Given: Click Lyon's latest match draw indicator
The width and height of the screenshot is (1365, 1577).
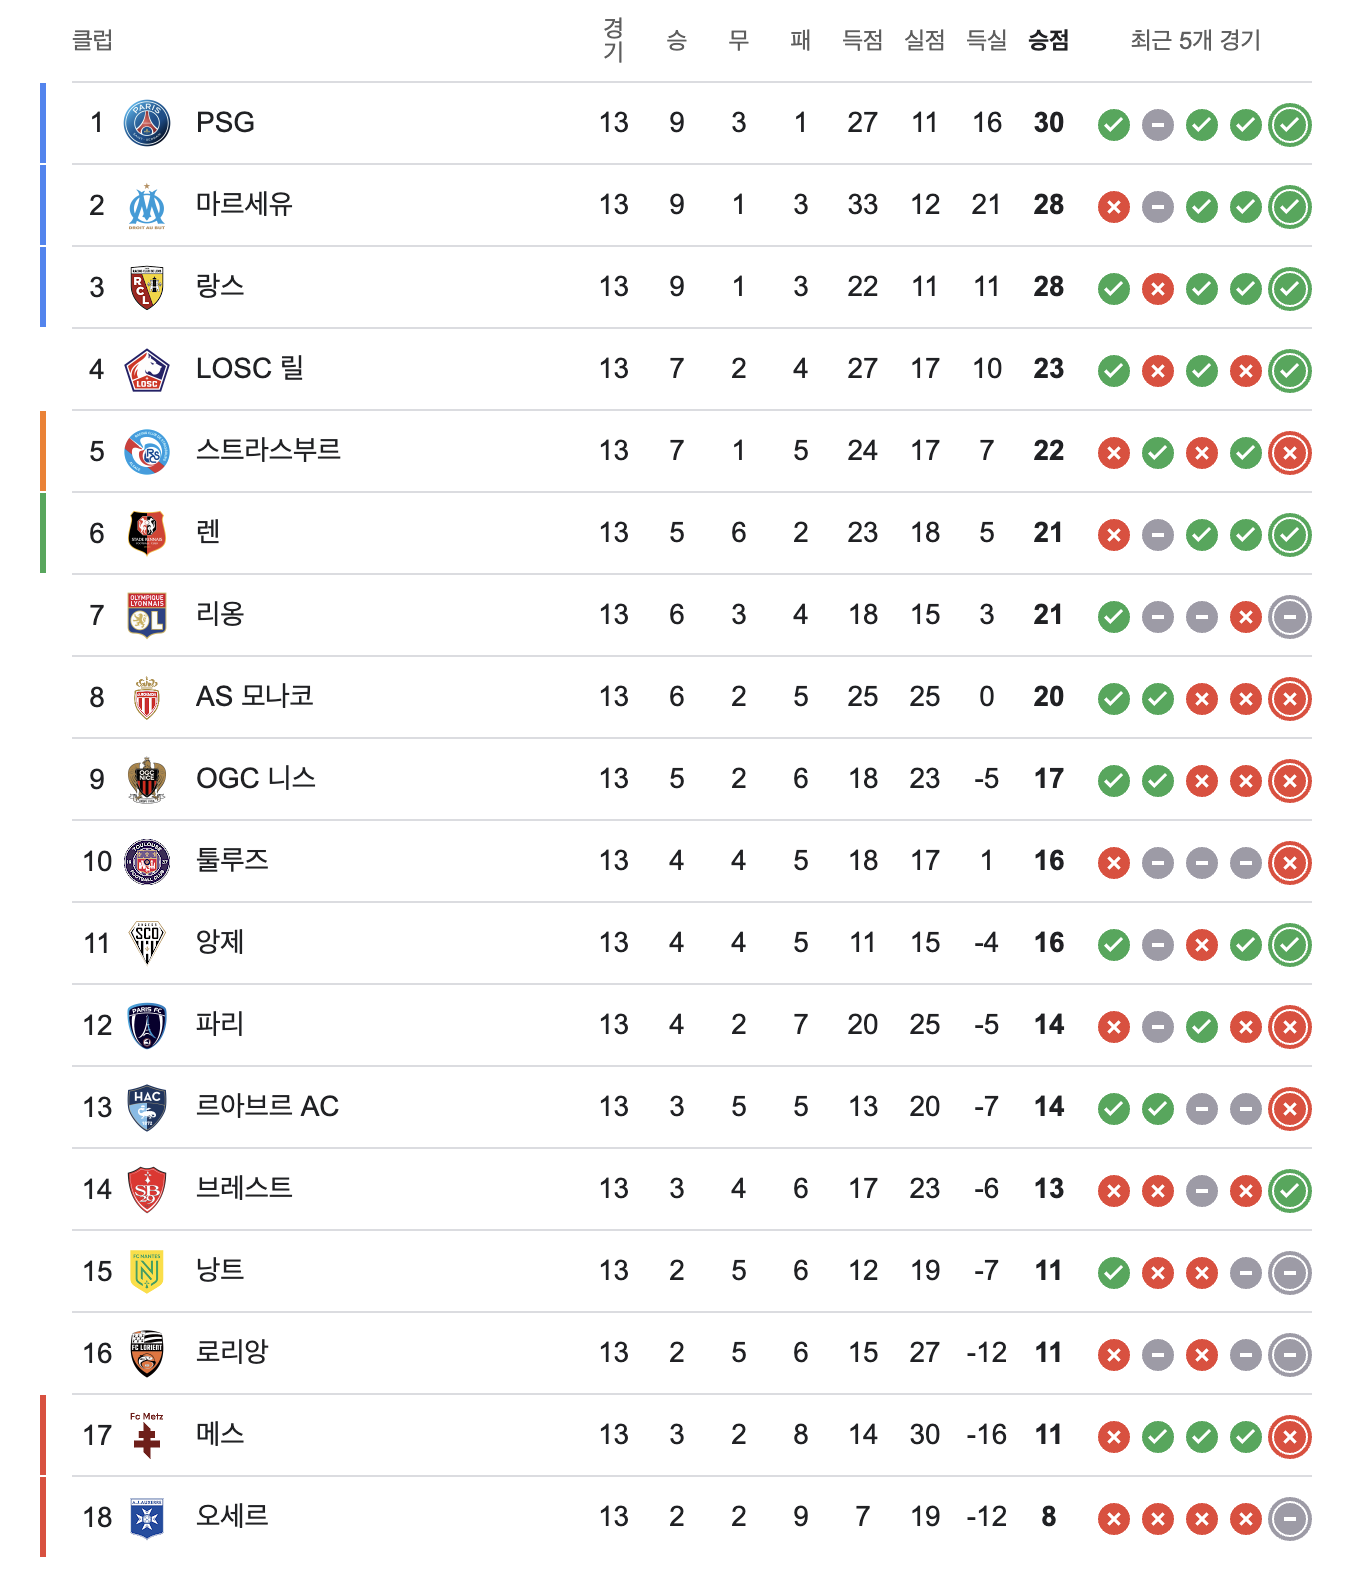Looking at the screenshot, I should click(1289, 617).
